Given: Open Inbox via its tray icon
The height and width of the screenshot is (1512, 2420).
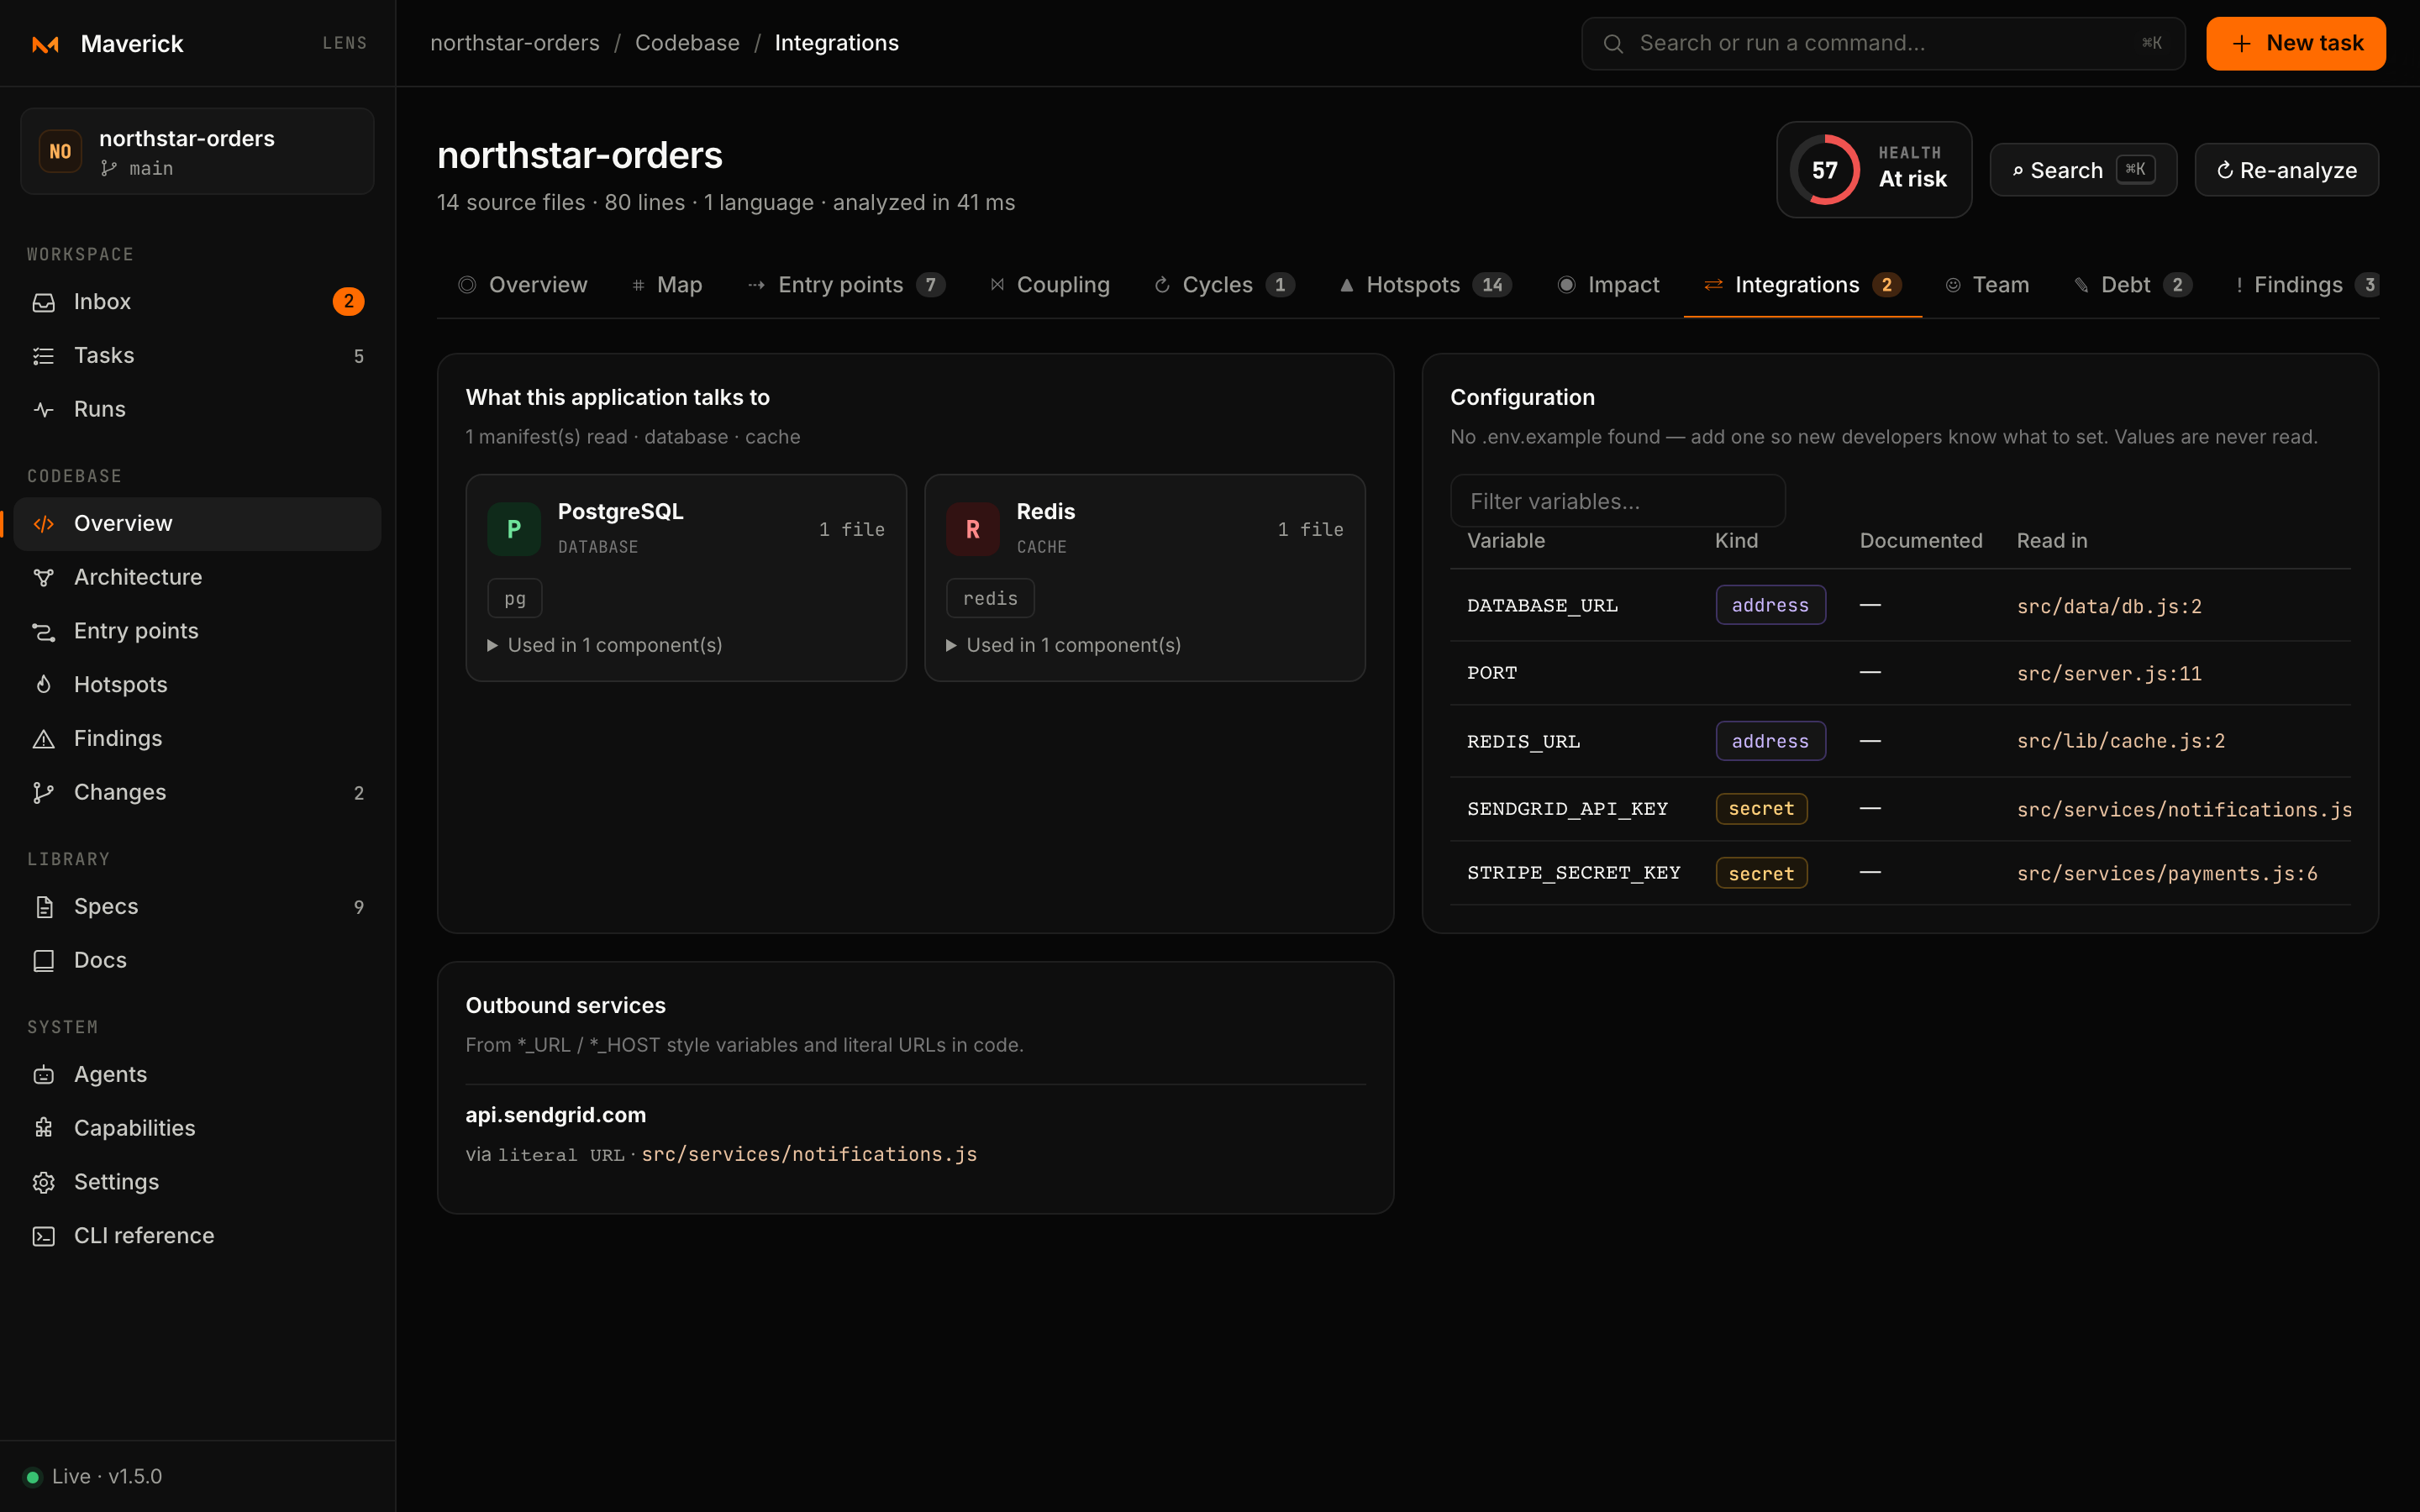Looking at the screenshot, I should pos(44,302).
